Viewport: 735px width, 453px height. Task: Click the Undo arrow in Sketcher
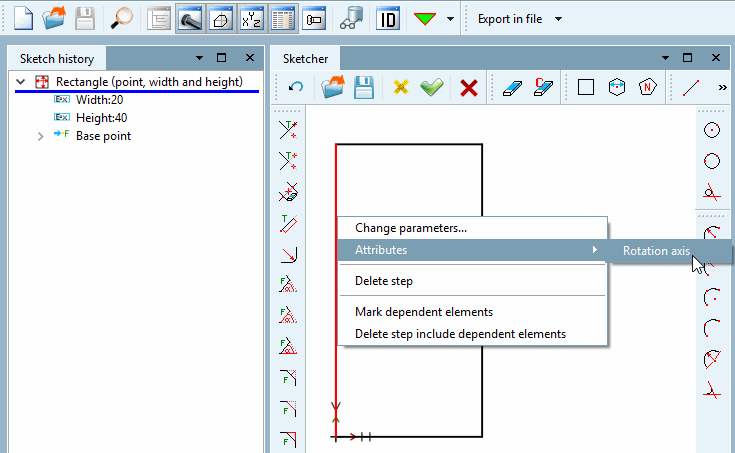point(296,87)
